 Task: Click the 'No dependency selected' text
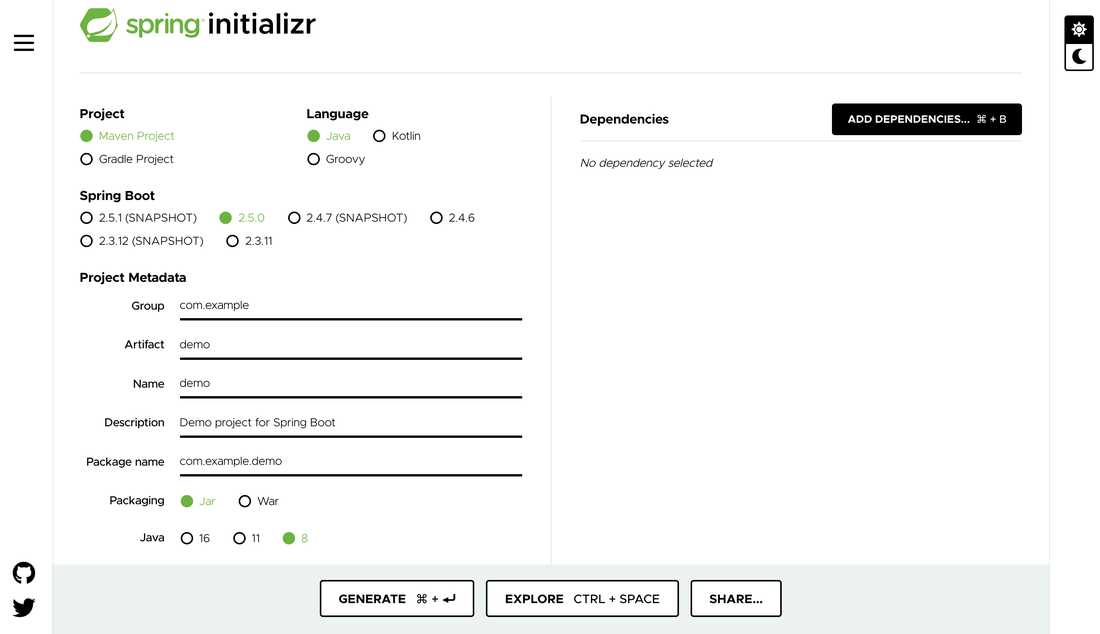[x=646, y=163]
